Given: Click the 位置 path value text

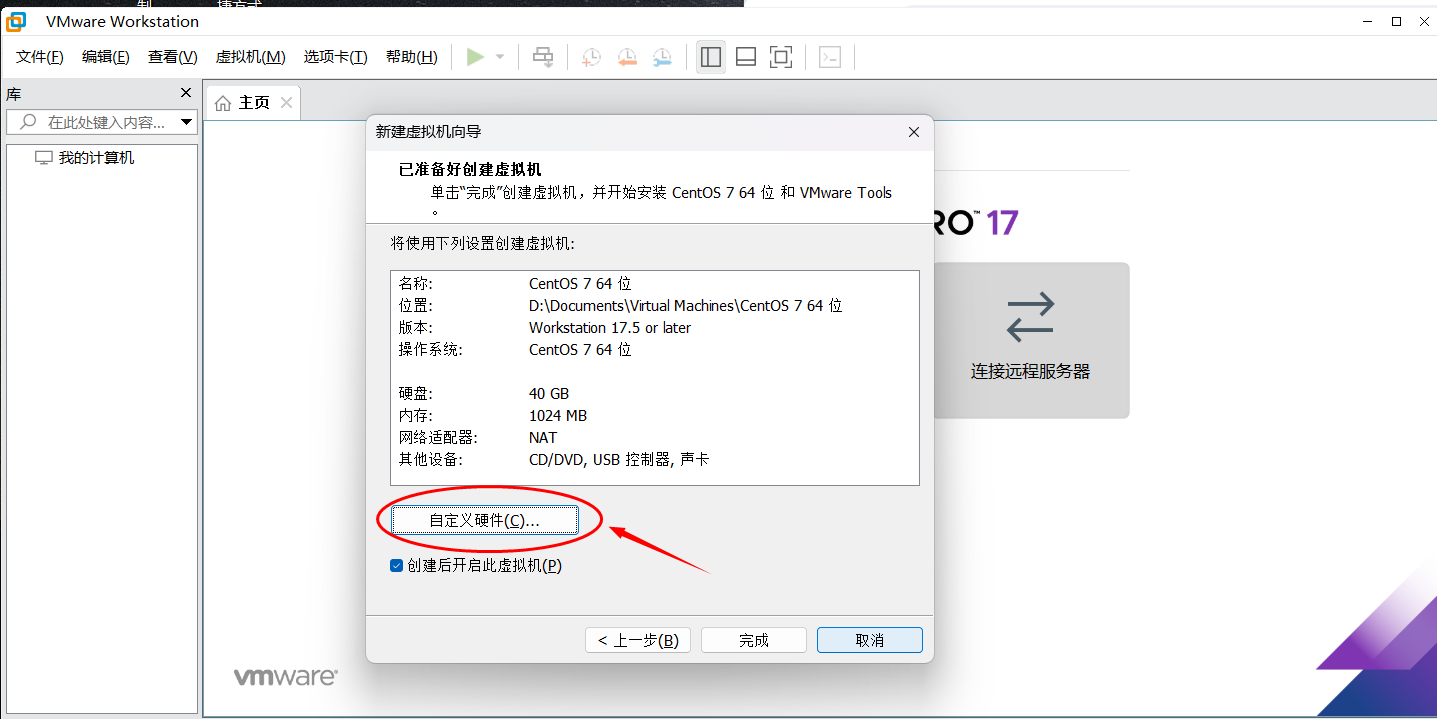Looking at the screenshot, I should (x=686, y=306).
